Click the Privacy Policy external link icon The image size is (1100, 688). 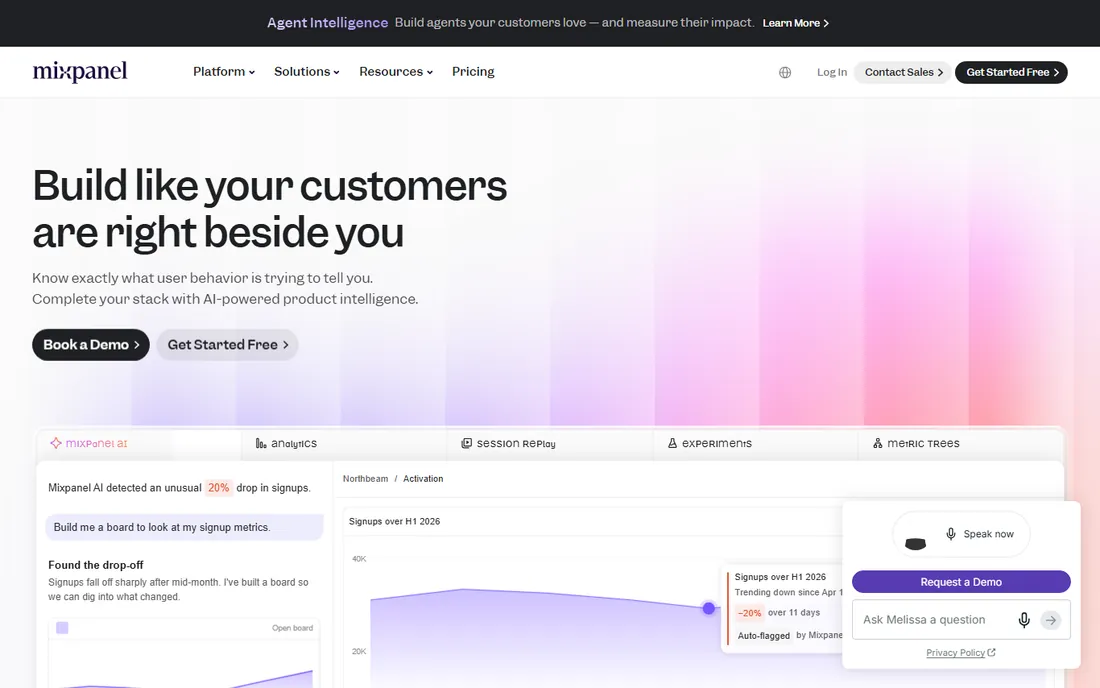click(991, 652)
